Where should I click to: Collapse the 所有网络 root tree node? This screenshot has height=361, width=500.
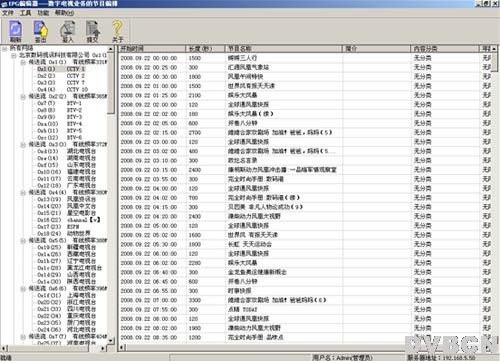click(x=5, y=49)
